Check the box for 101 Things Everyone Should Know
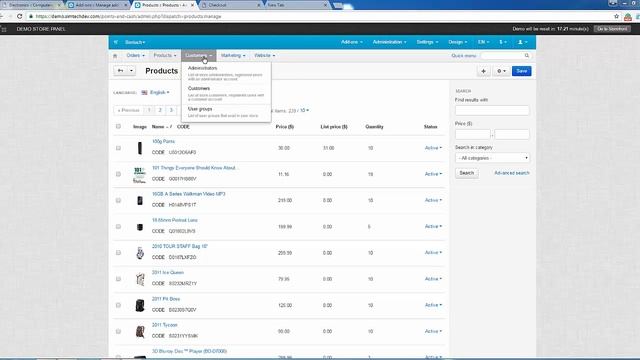Screen dimensions: 640x360 [118, 174]
